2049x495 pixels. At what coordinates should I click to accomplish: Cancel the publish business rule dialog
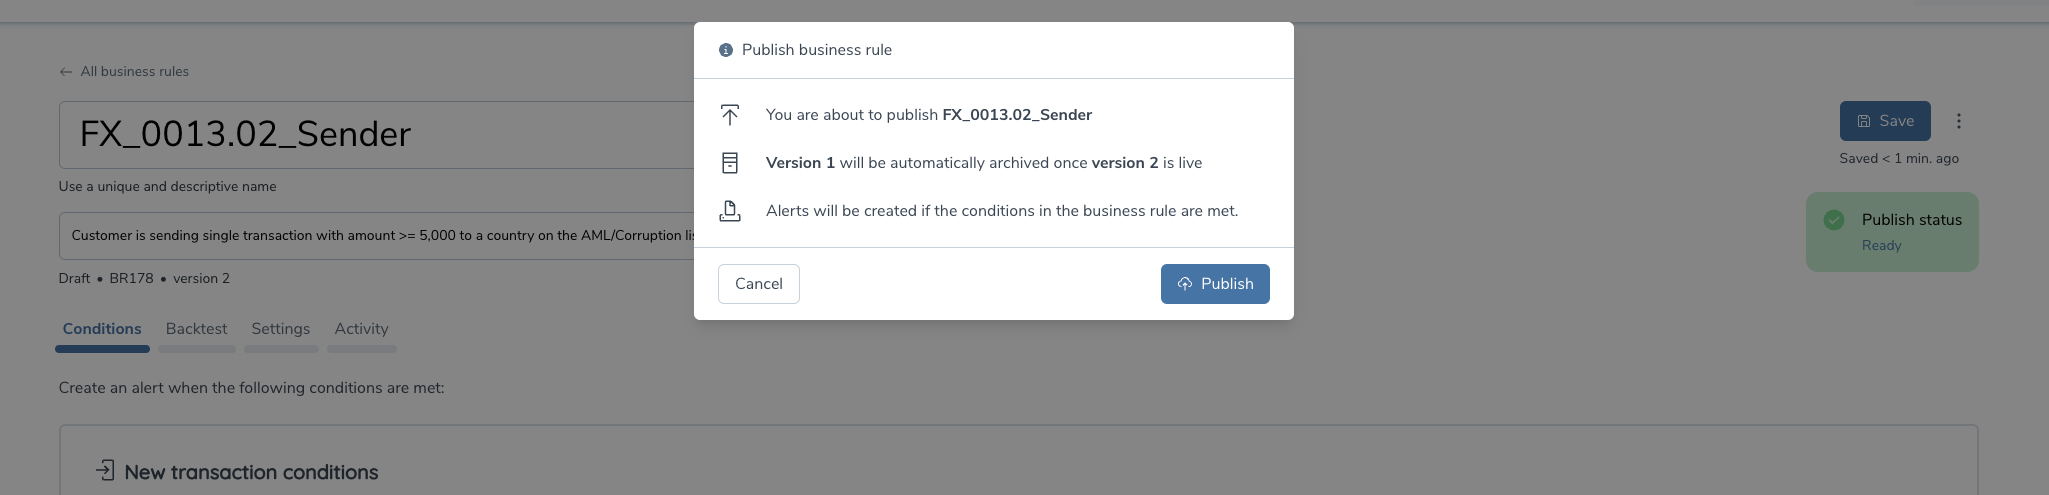[758, 284]
